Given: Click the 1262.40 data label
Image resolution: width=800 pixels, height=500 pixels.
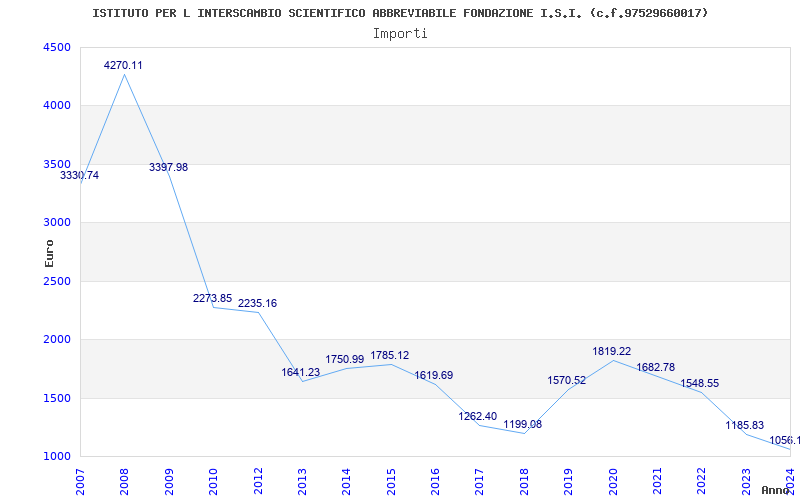Looking at the screenshot, I should (478, 416).
